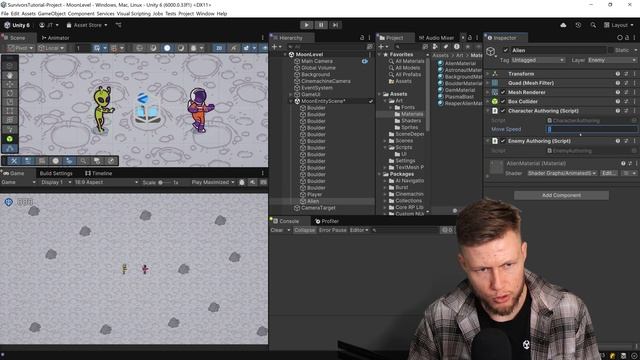The height and width of the screenshot is (360, 640).
Task: Select the Rotate tool in Scene toolbar
Action: click(9, 93)
